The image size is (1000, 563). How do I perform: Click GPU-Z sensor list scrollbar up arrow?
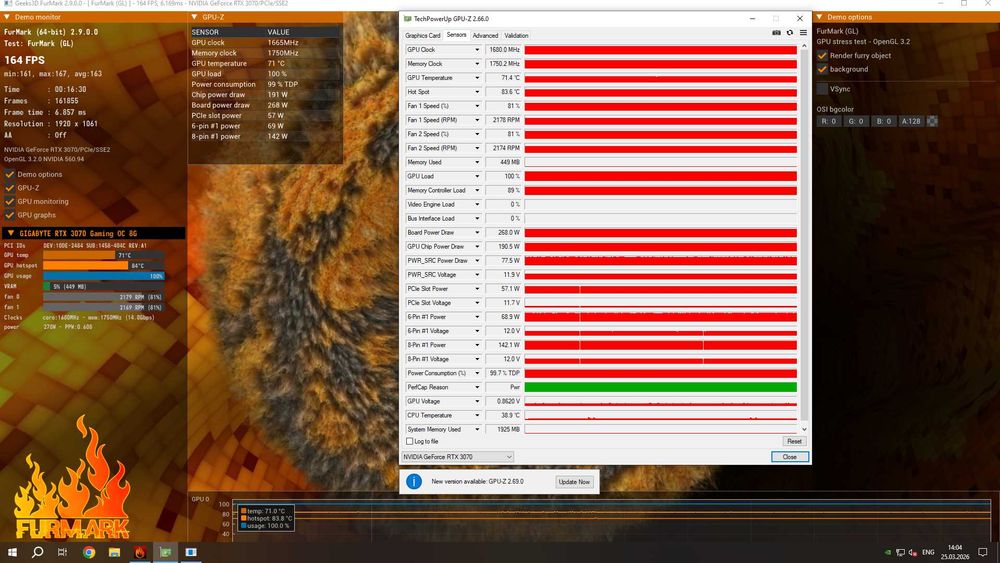(804, 46)
